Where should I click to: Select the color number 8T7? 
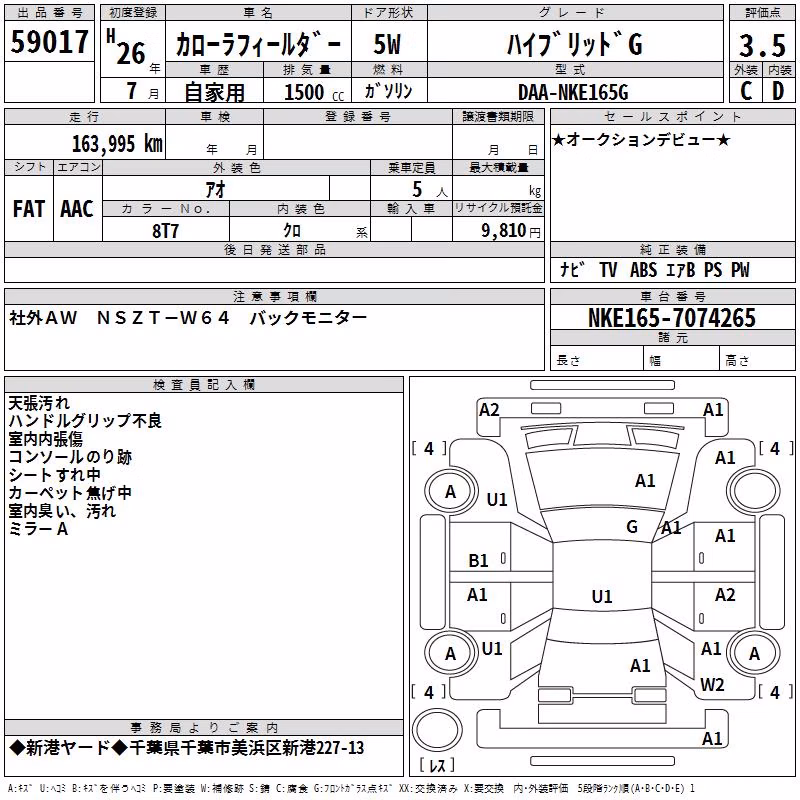165,231
